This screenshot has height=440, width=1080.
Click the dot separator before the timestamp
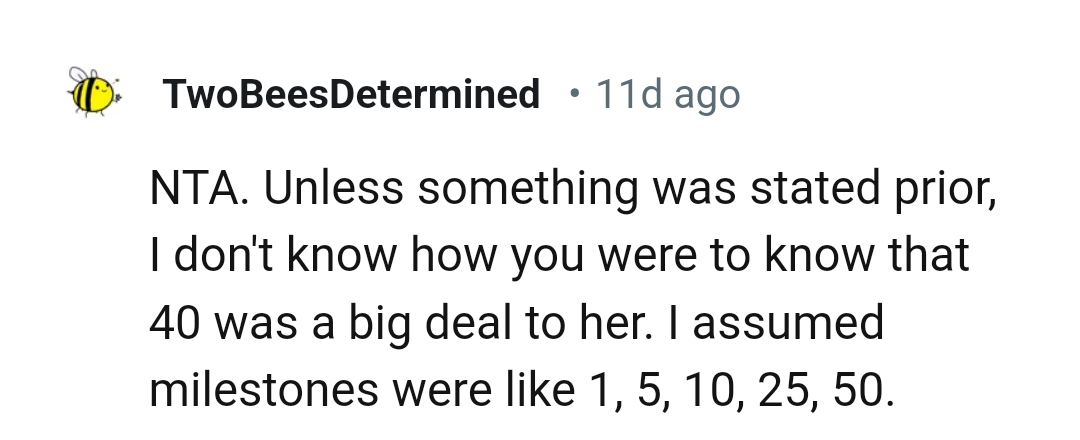(x=573, y=93)
